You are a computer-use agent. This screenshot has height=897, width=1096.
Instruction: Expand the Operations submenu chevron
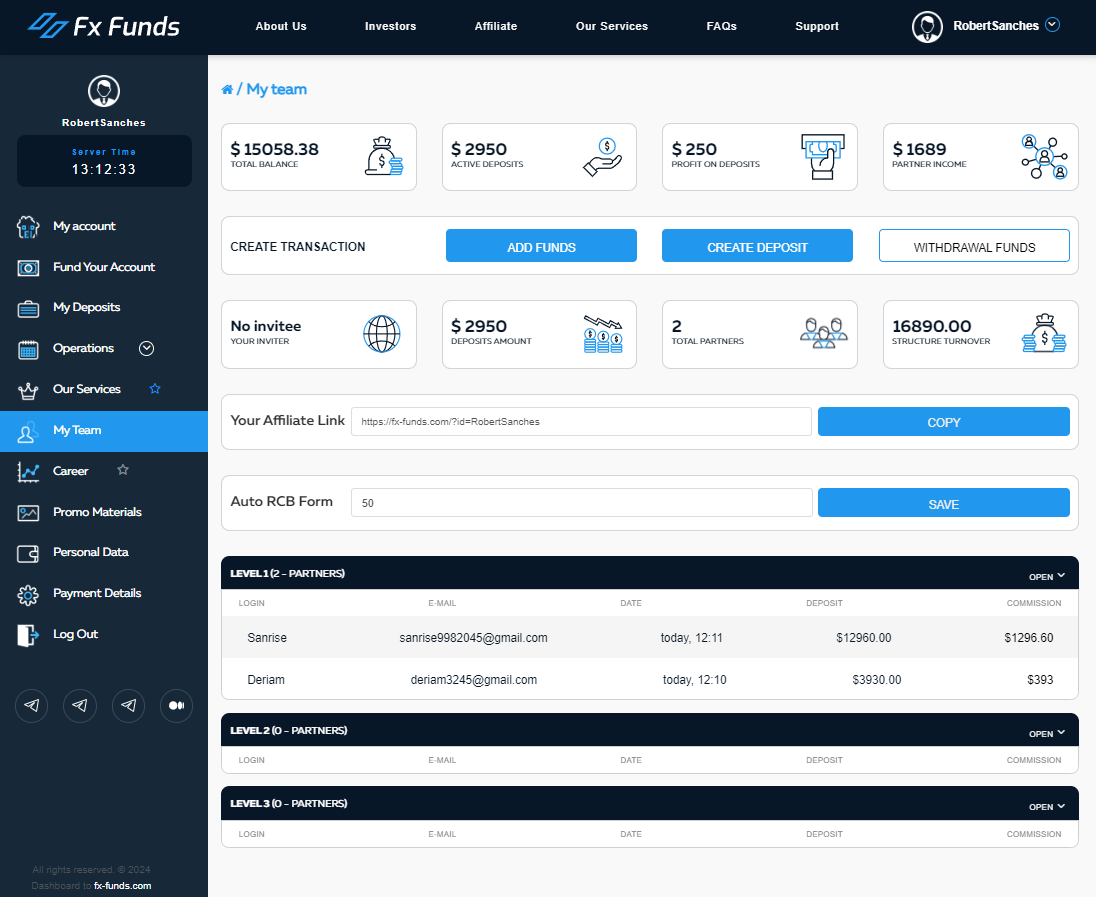(x=146, y=348)
